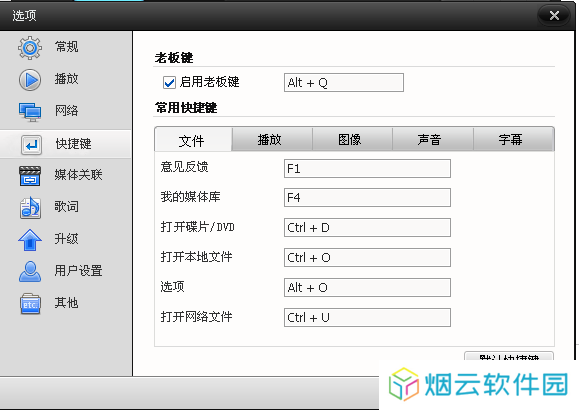Click the return-key icon for 快捷键
The image size is (579, 410).
(x=31, y=144)
